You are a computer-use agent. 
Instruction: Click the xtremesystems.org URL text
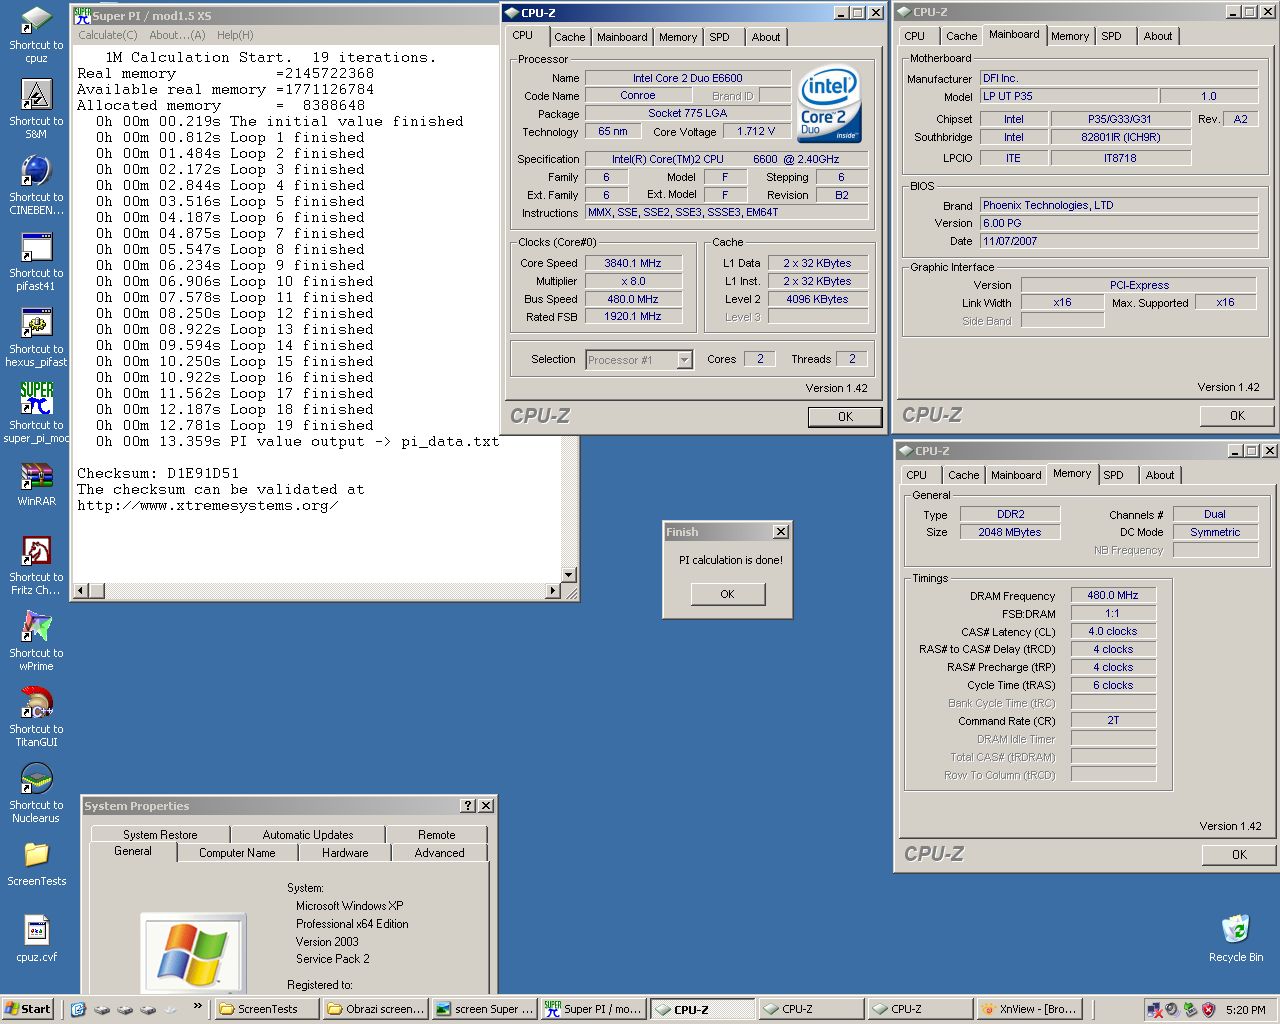(207, 506)
